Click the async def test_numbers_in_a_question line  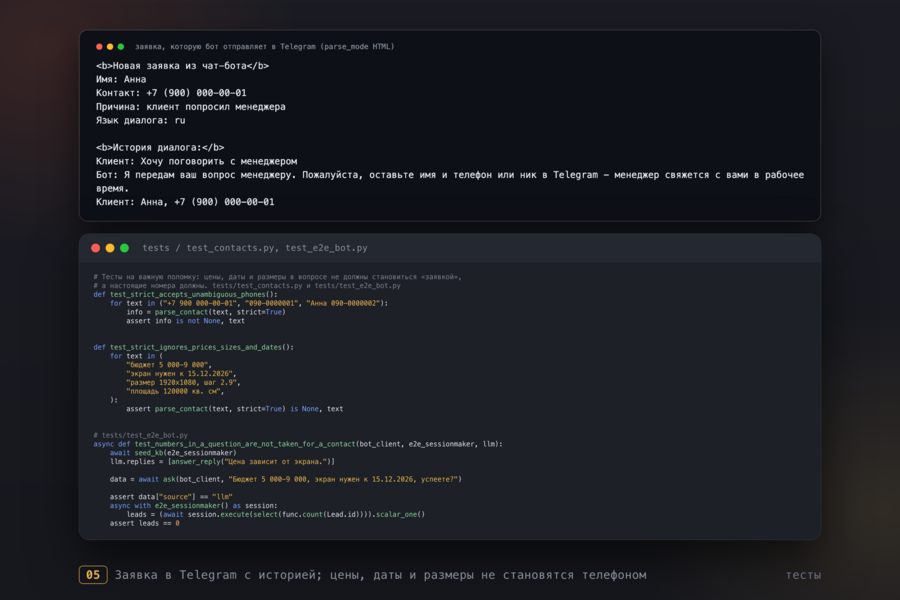point(298,444)
